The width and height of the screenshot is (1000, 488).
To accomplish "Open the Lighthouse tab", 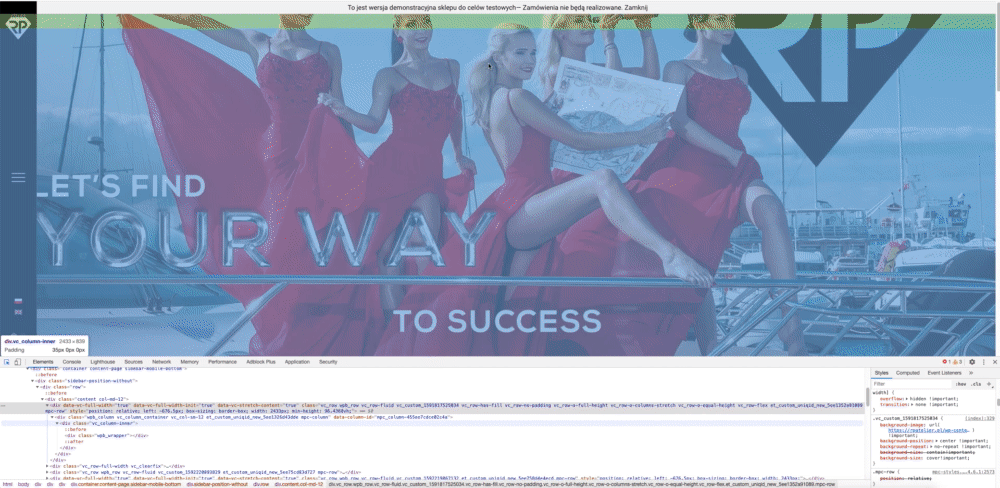I will (x=103, y=362).
